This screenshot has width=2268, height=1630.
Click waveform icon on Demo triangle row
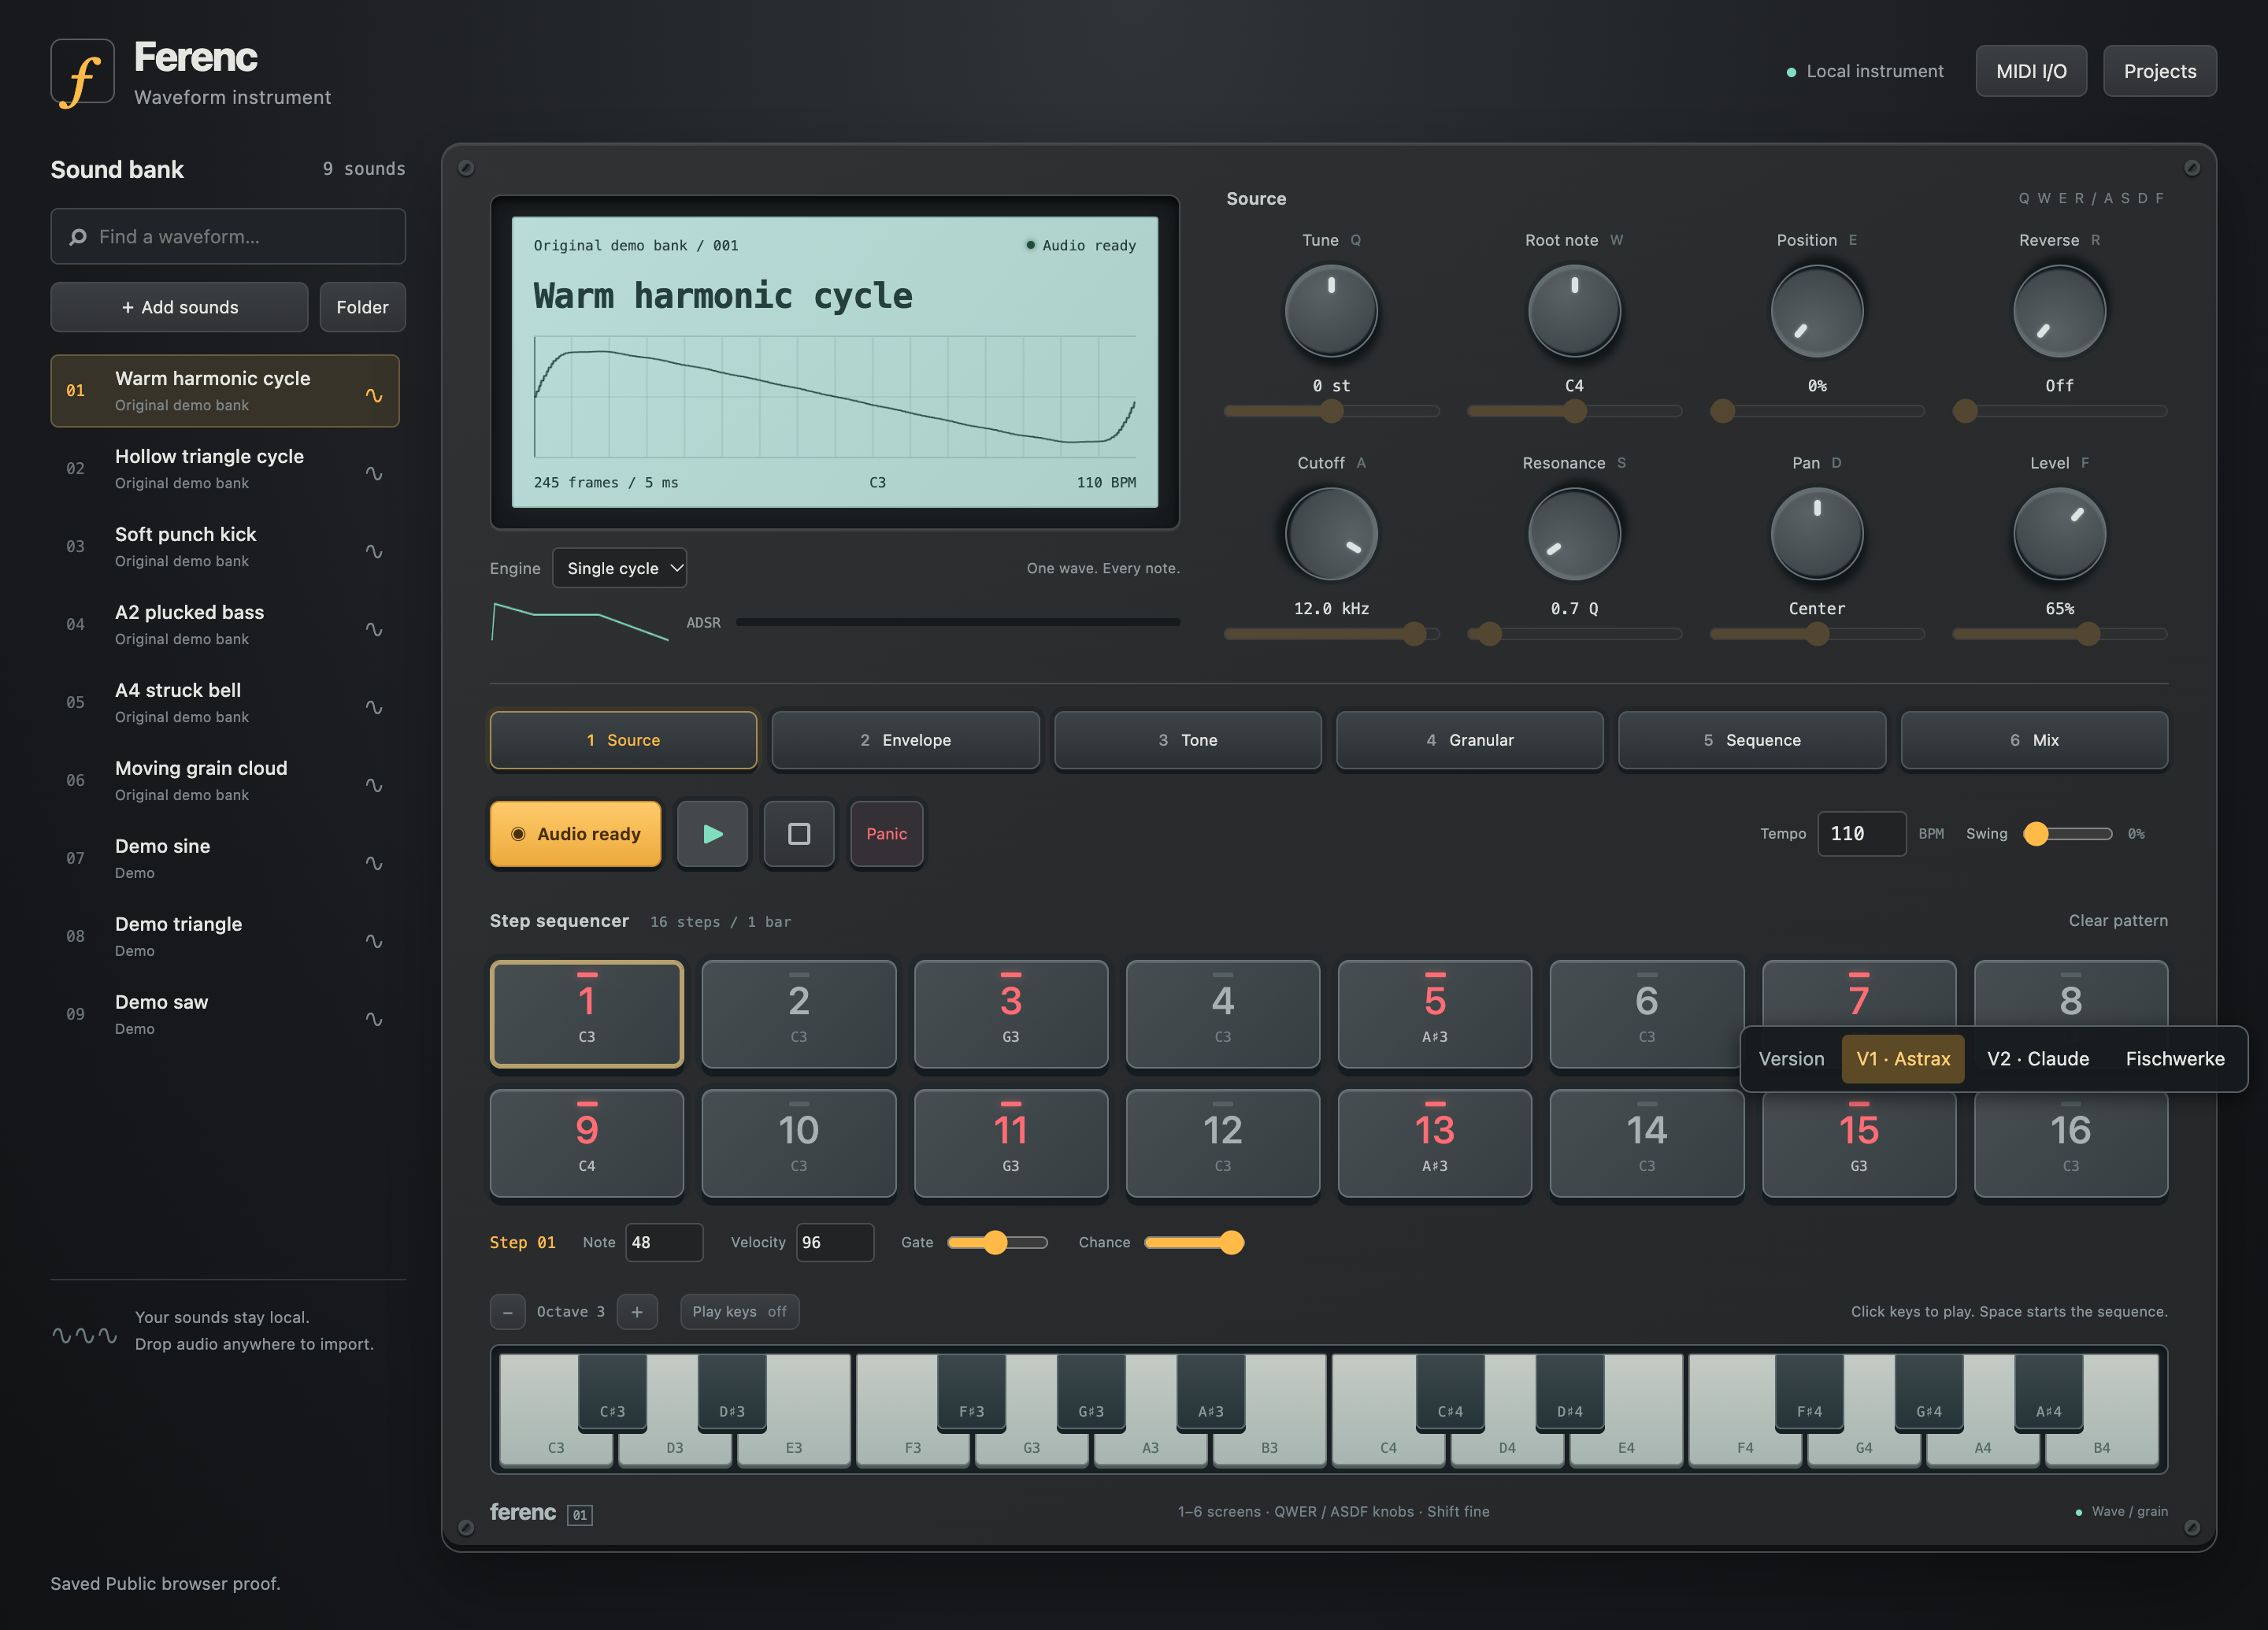coord(374,941)
